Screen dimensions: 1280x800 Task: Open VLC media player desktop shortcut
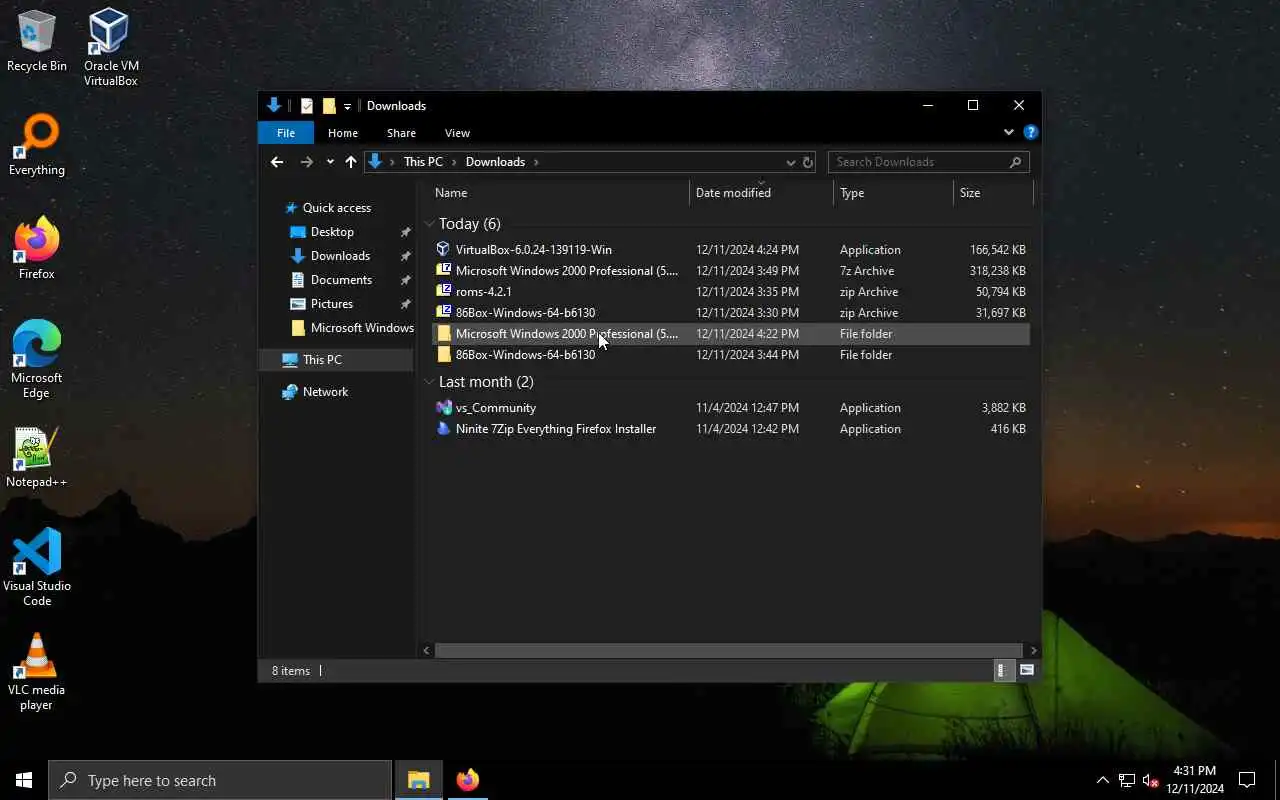pos(37,672)
